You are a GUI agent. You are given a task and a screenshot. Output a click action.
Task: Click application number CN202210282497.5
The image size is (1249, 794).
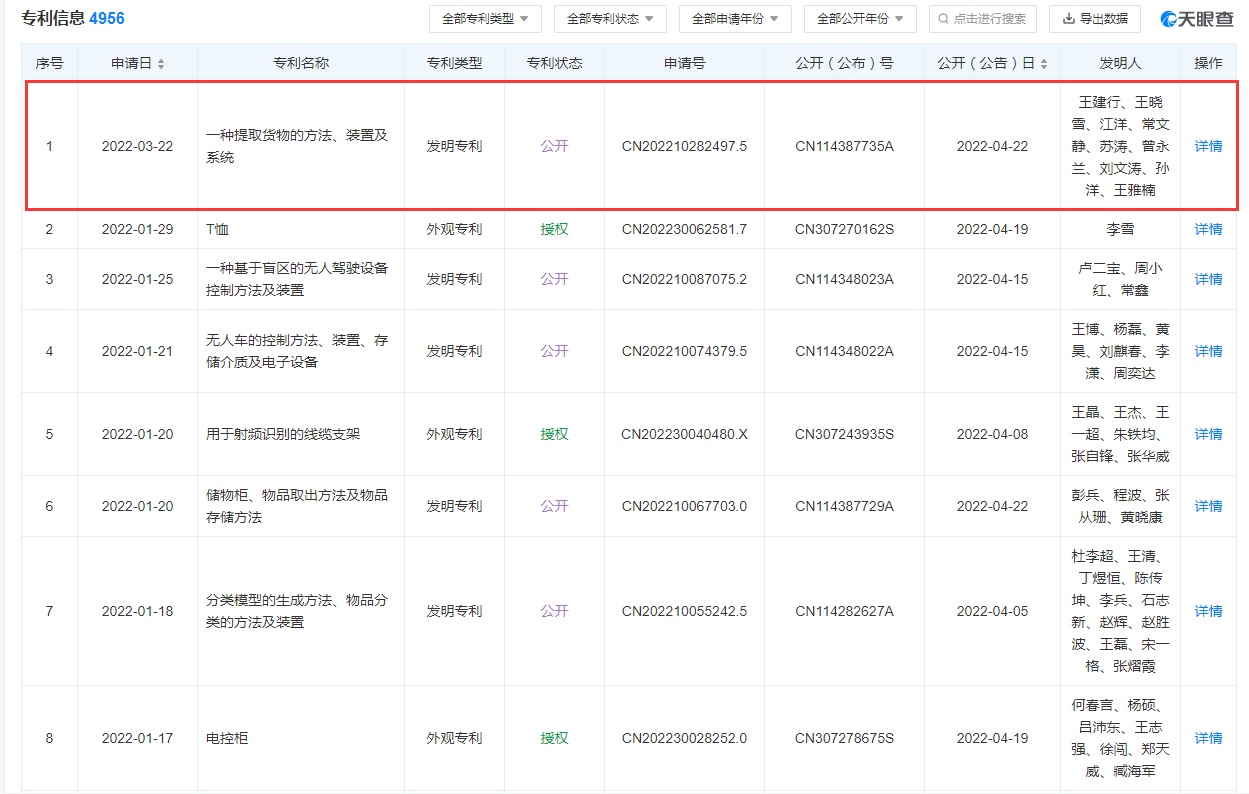point(684,146)
